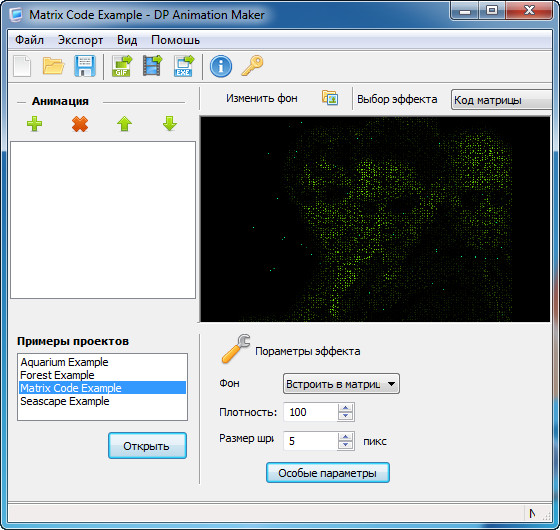Click the new blank project icon
The image size is (560, 530).
click(22, 66)
